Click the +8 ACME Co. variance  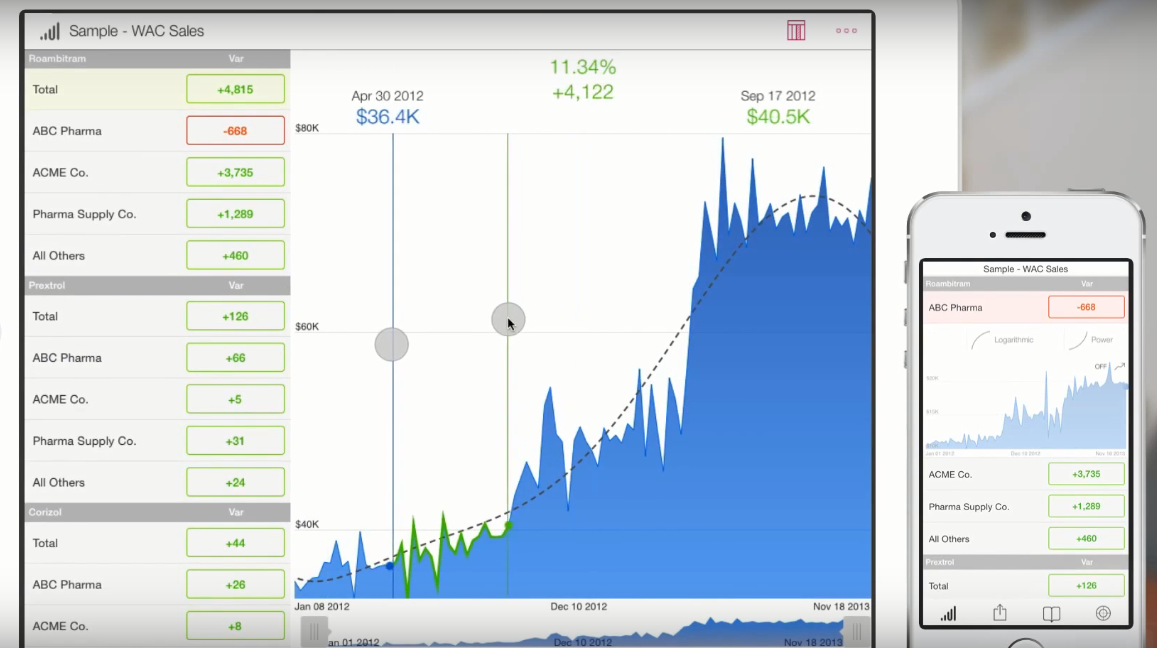pyautogui.click(x=235, y=626)
